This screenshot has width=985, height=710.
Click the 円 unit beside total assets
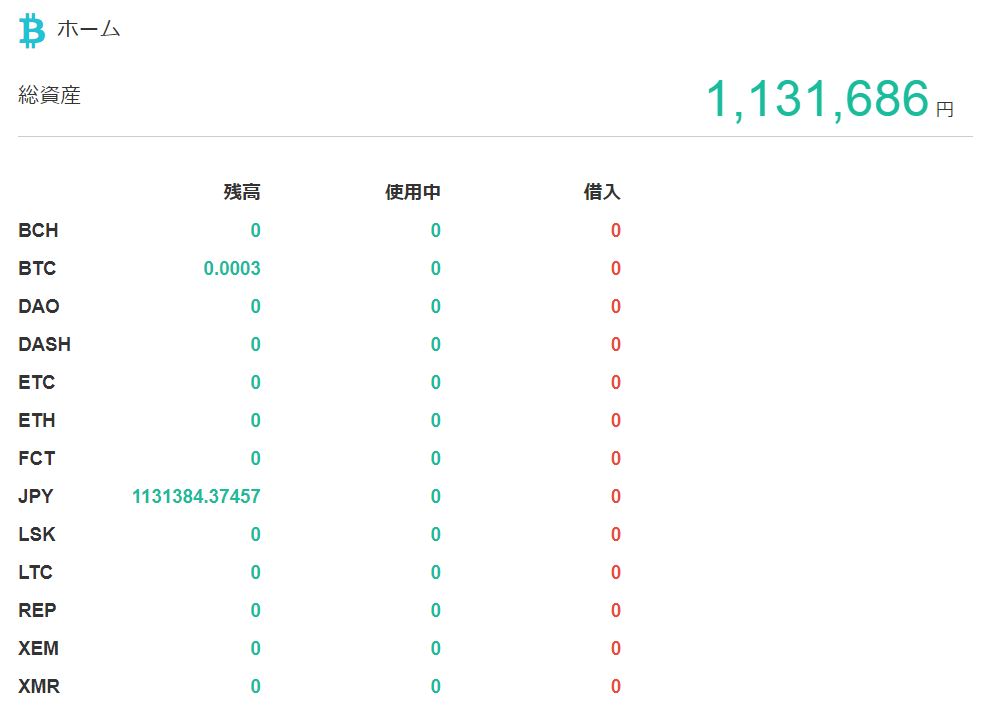(x=945, y=109)
